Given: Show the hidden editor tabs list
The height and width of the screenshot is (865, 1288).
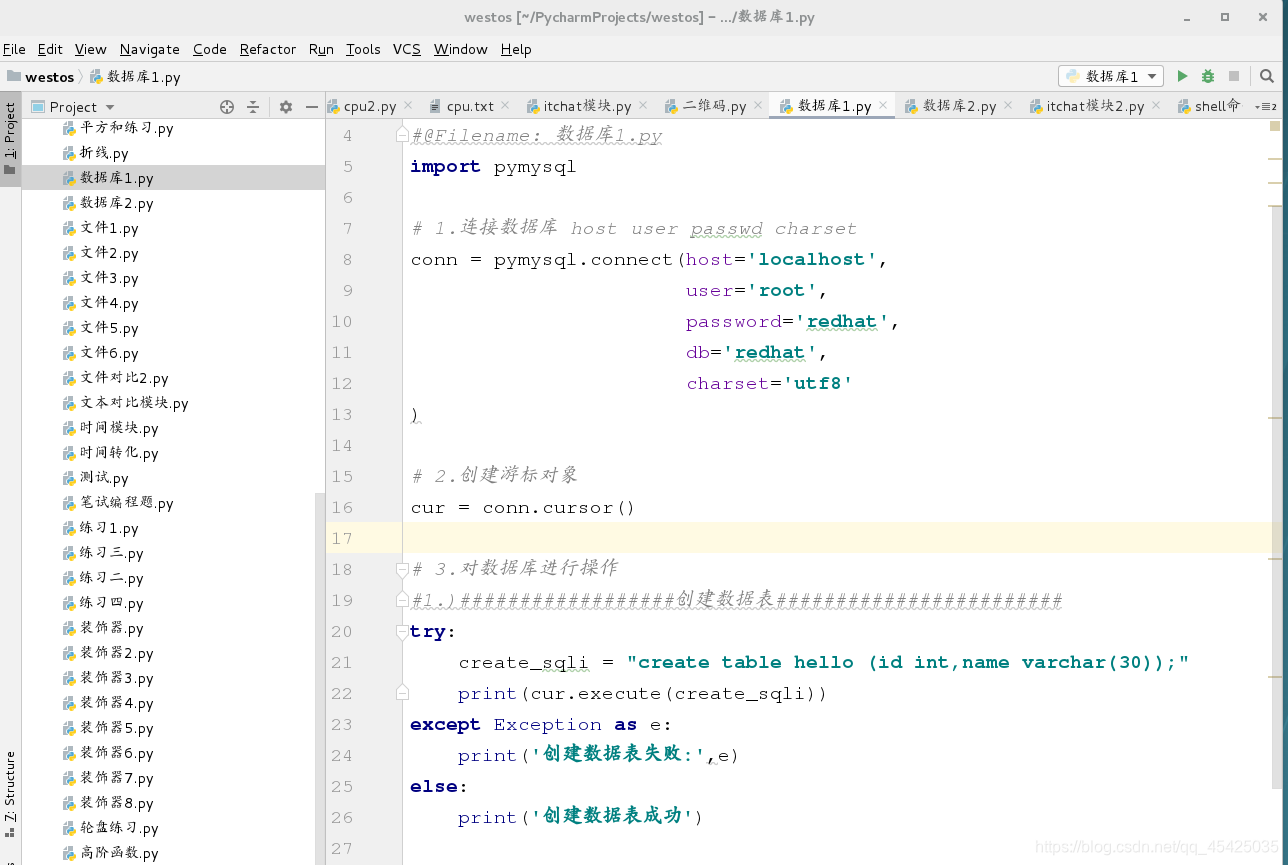Looking at the screenshot, I should 1266,106.
